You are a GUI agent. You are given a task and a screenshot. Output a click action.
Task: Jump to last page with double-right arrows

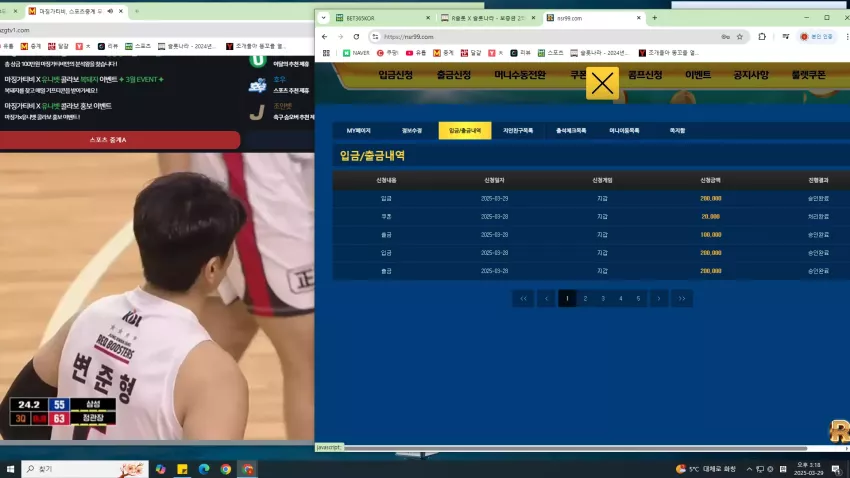coord(681,299)
